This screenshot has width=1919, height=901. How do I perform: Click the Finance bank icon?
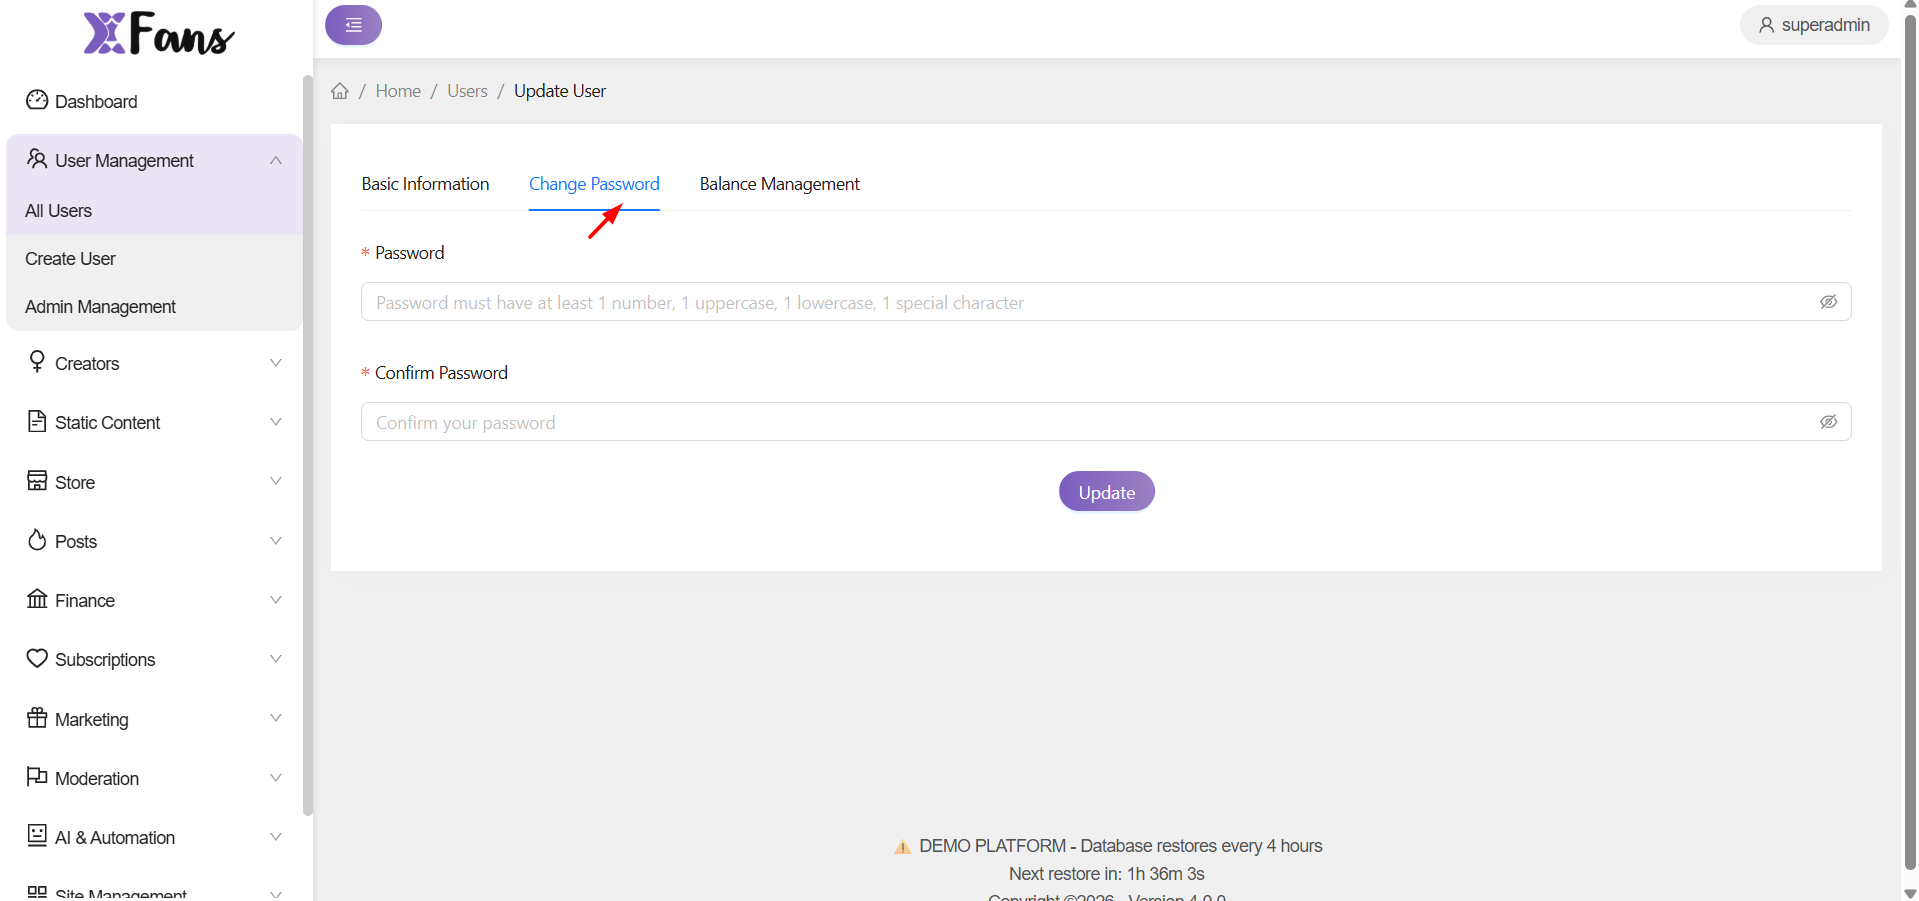pos(37,599)
